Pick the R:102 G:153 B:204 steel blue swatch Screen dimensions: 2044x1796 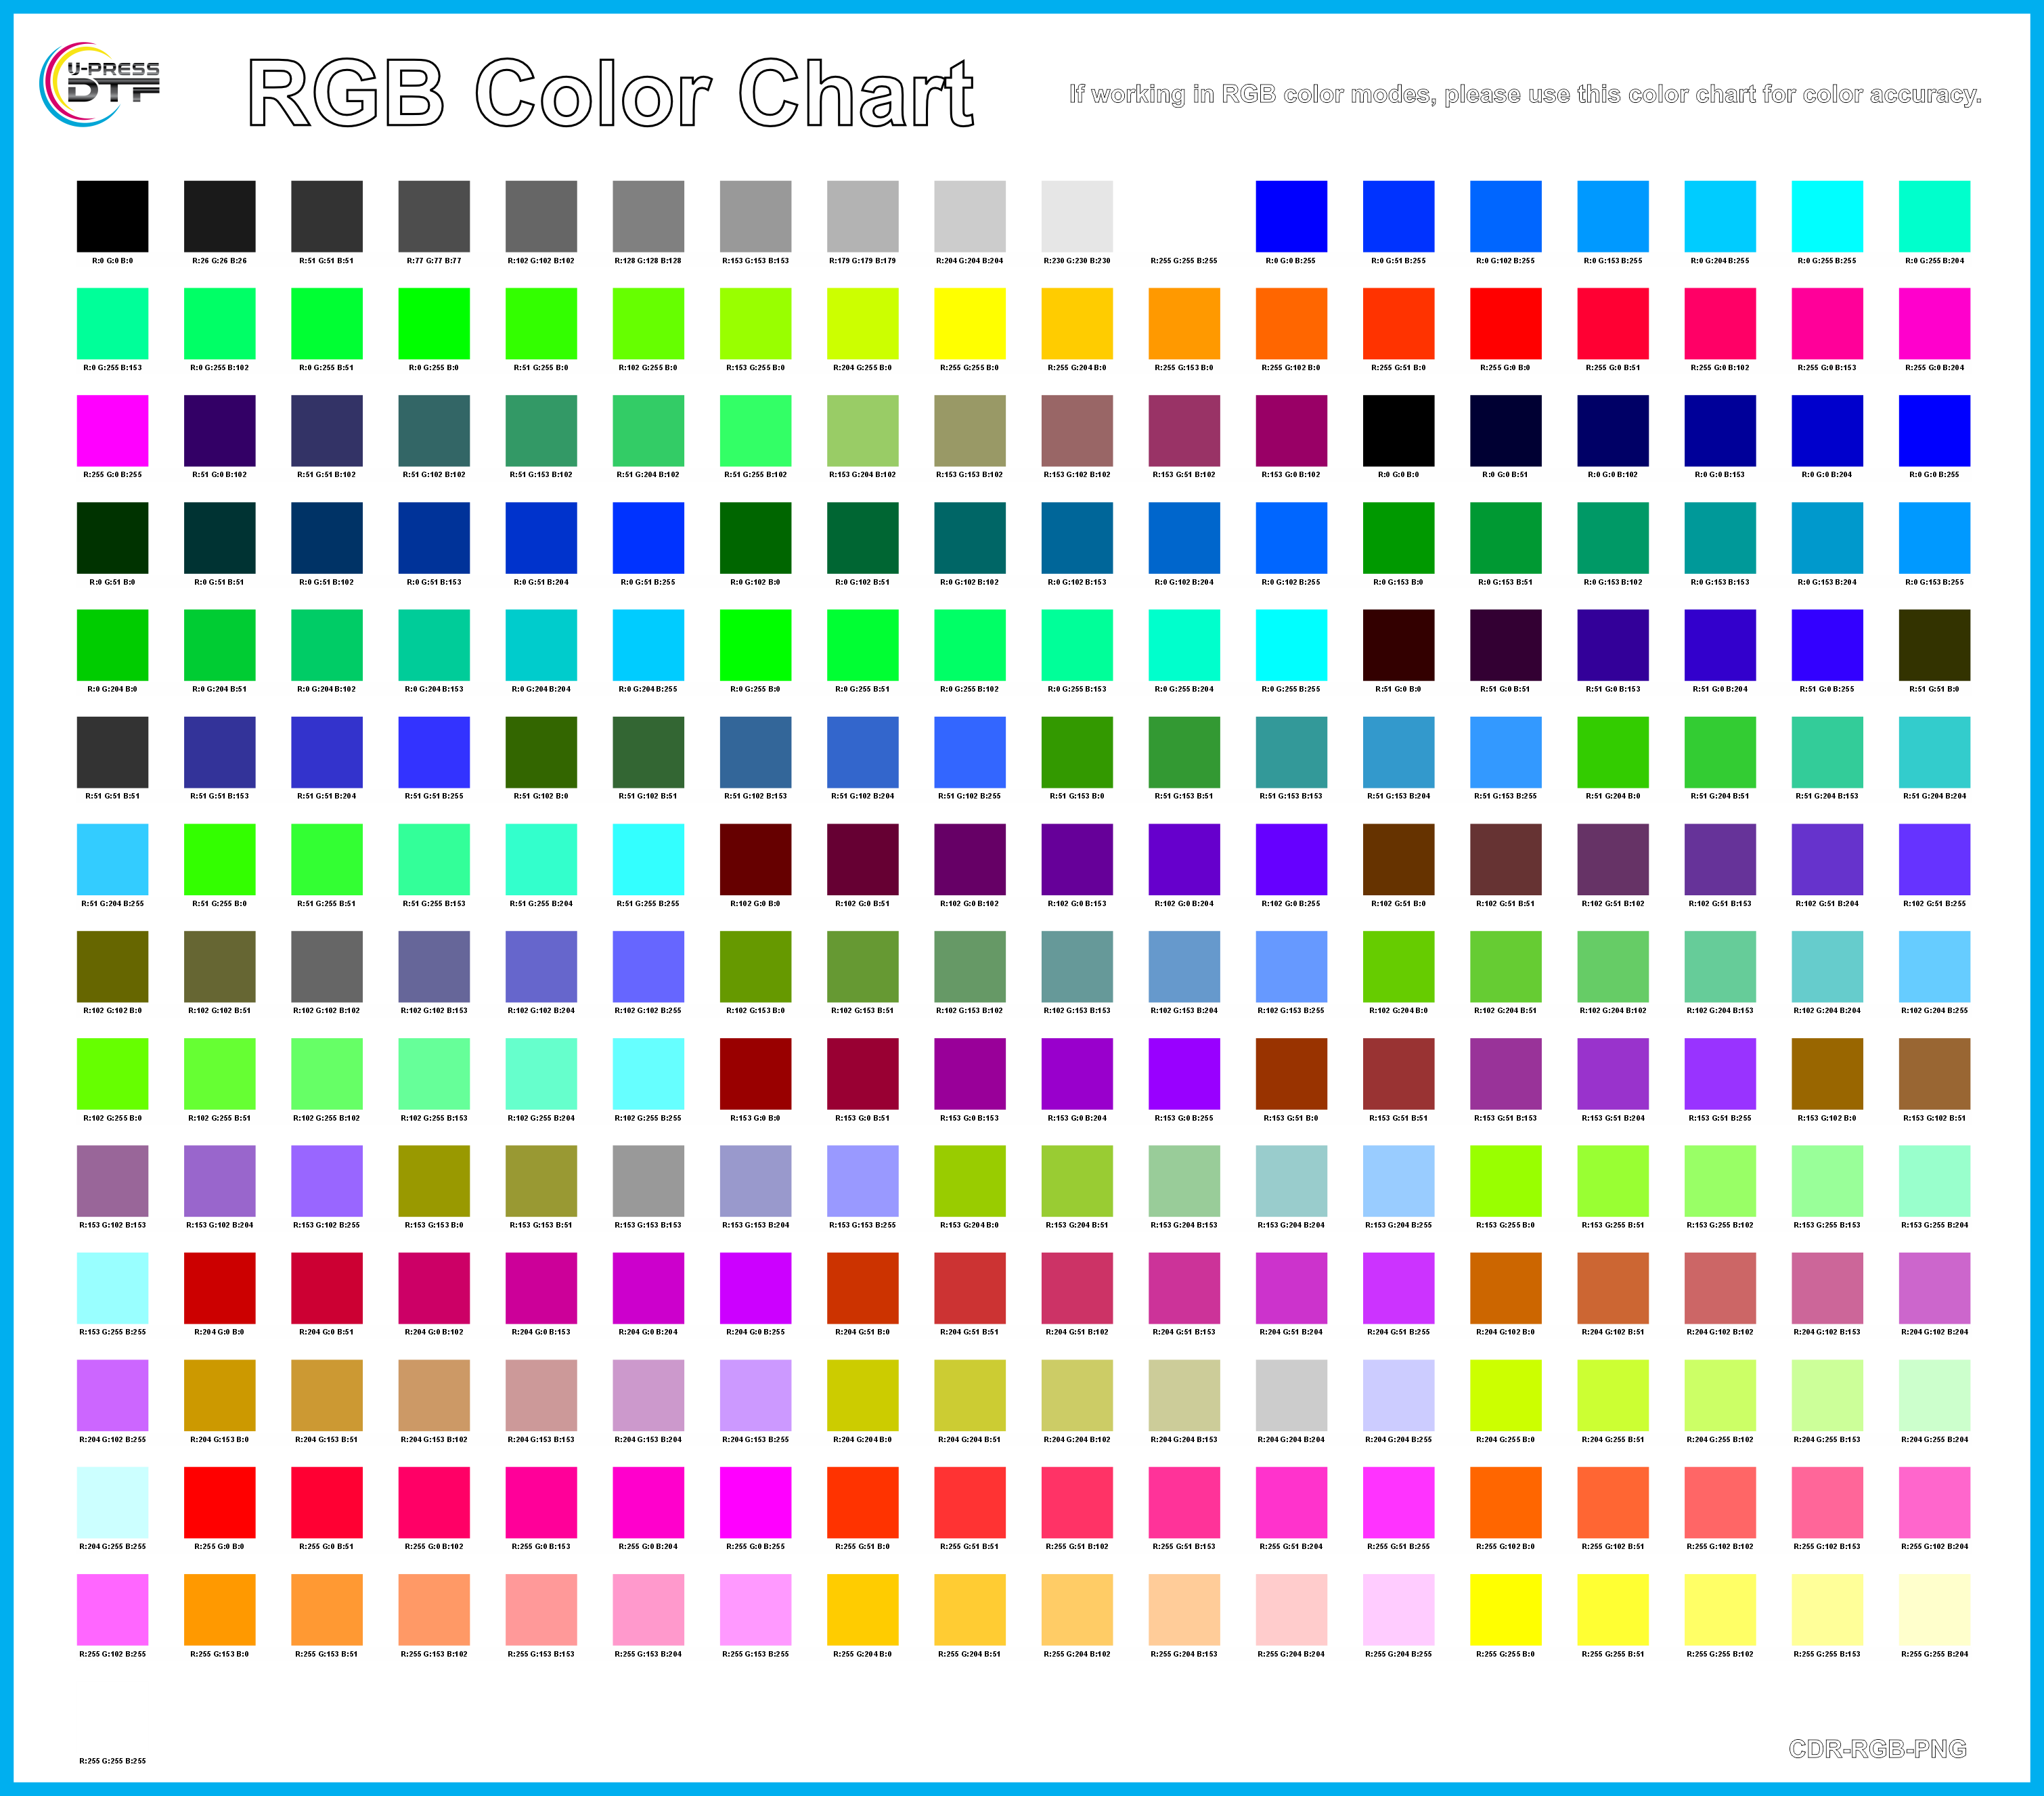[x=1184, y=967]
